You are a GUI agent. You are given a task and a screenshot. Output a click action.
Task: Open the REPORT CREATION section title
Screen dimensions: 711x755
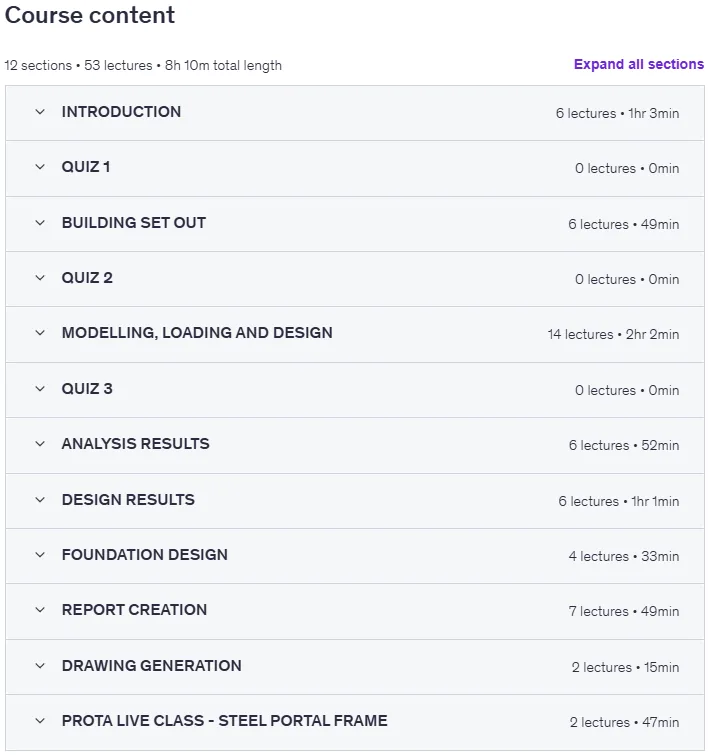pyautogui.click(x=134, y=610)
